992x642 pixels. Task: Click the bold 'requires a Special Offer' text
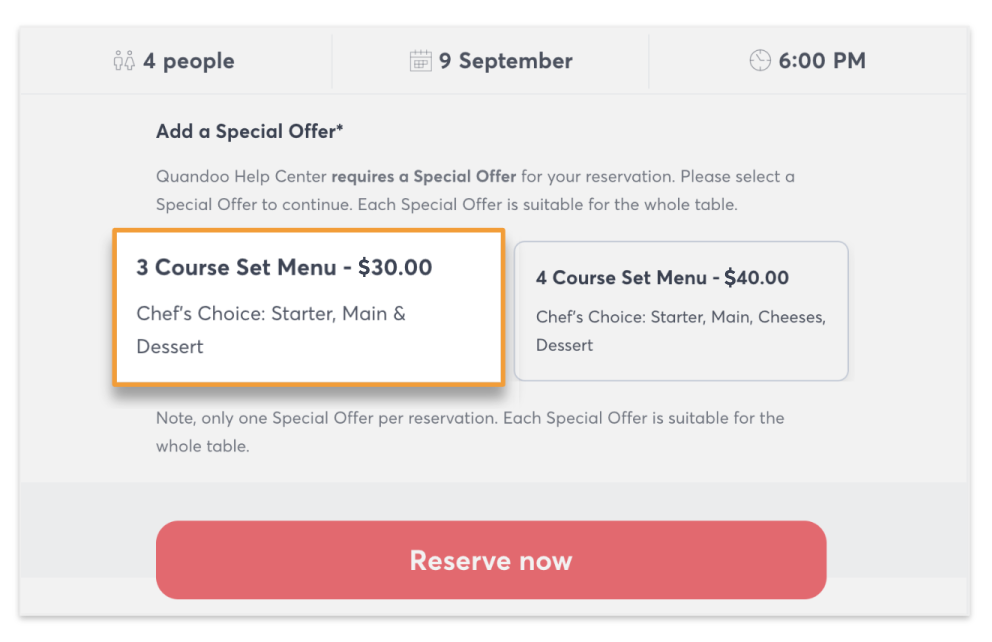pyautogui.click(x=424, y=177)
